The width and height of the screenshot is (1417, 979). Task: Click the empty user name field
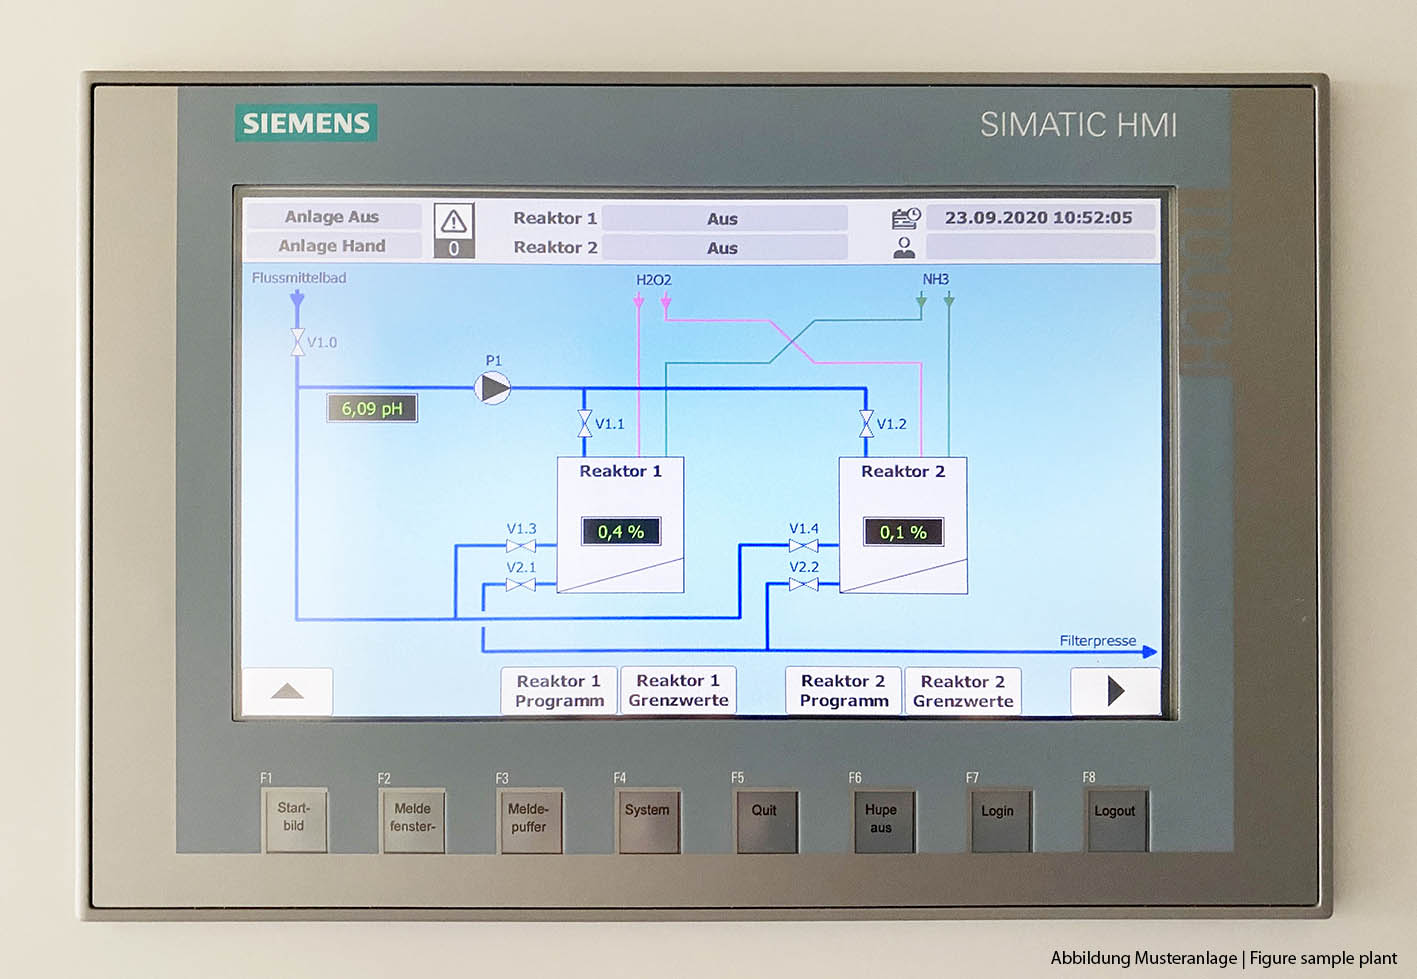click(1040, 247)
